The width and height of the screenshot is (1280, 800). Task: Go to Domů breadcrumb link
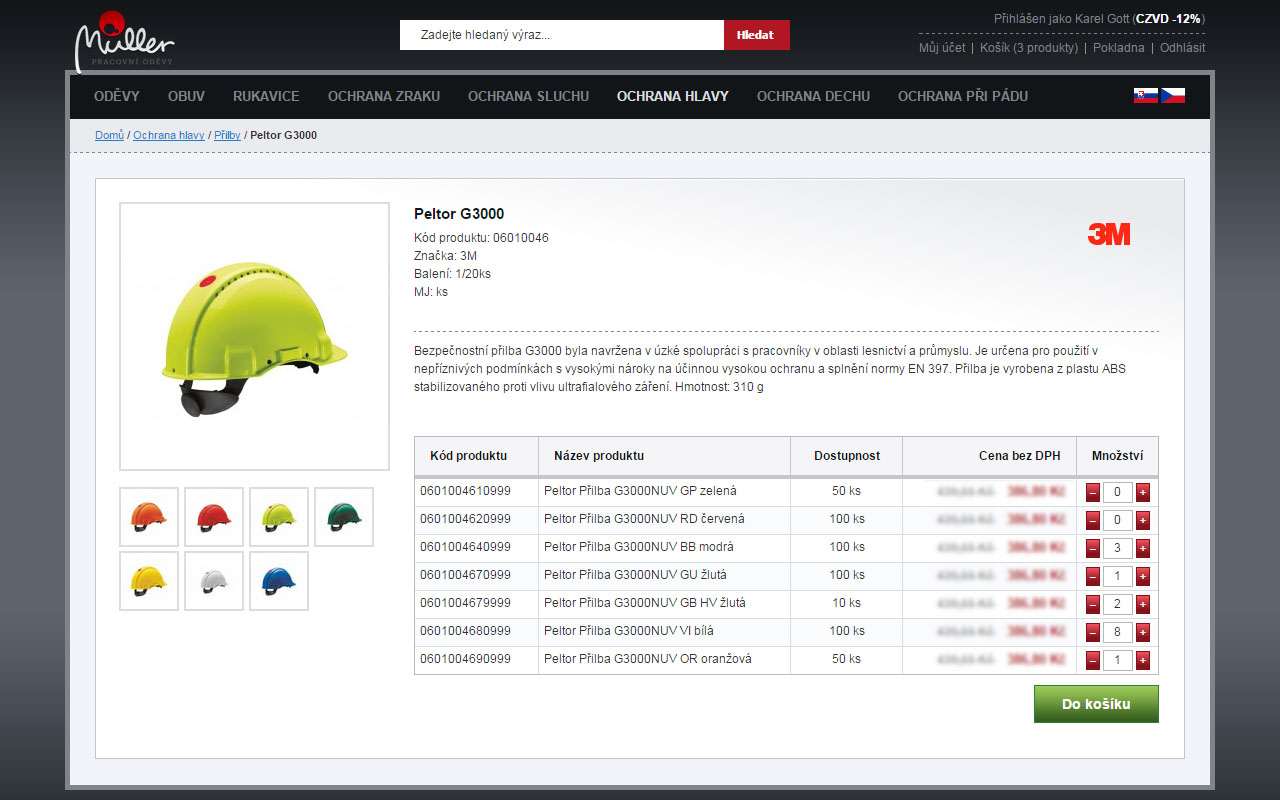(110, 135)
